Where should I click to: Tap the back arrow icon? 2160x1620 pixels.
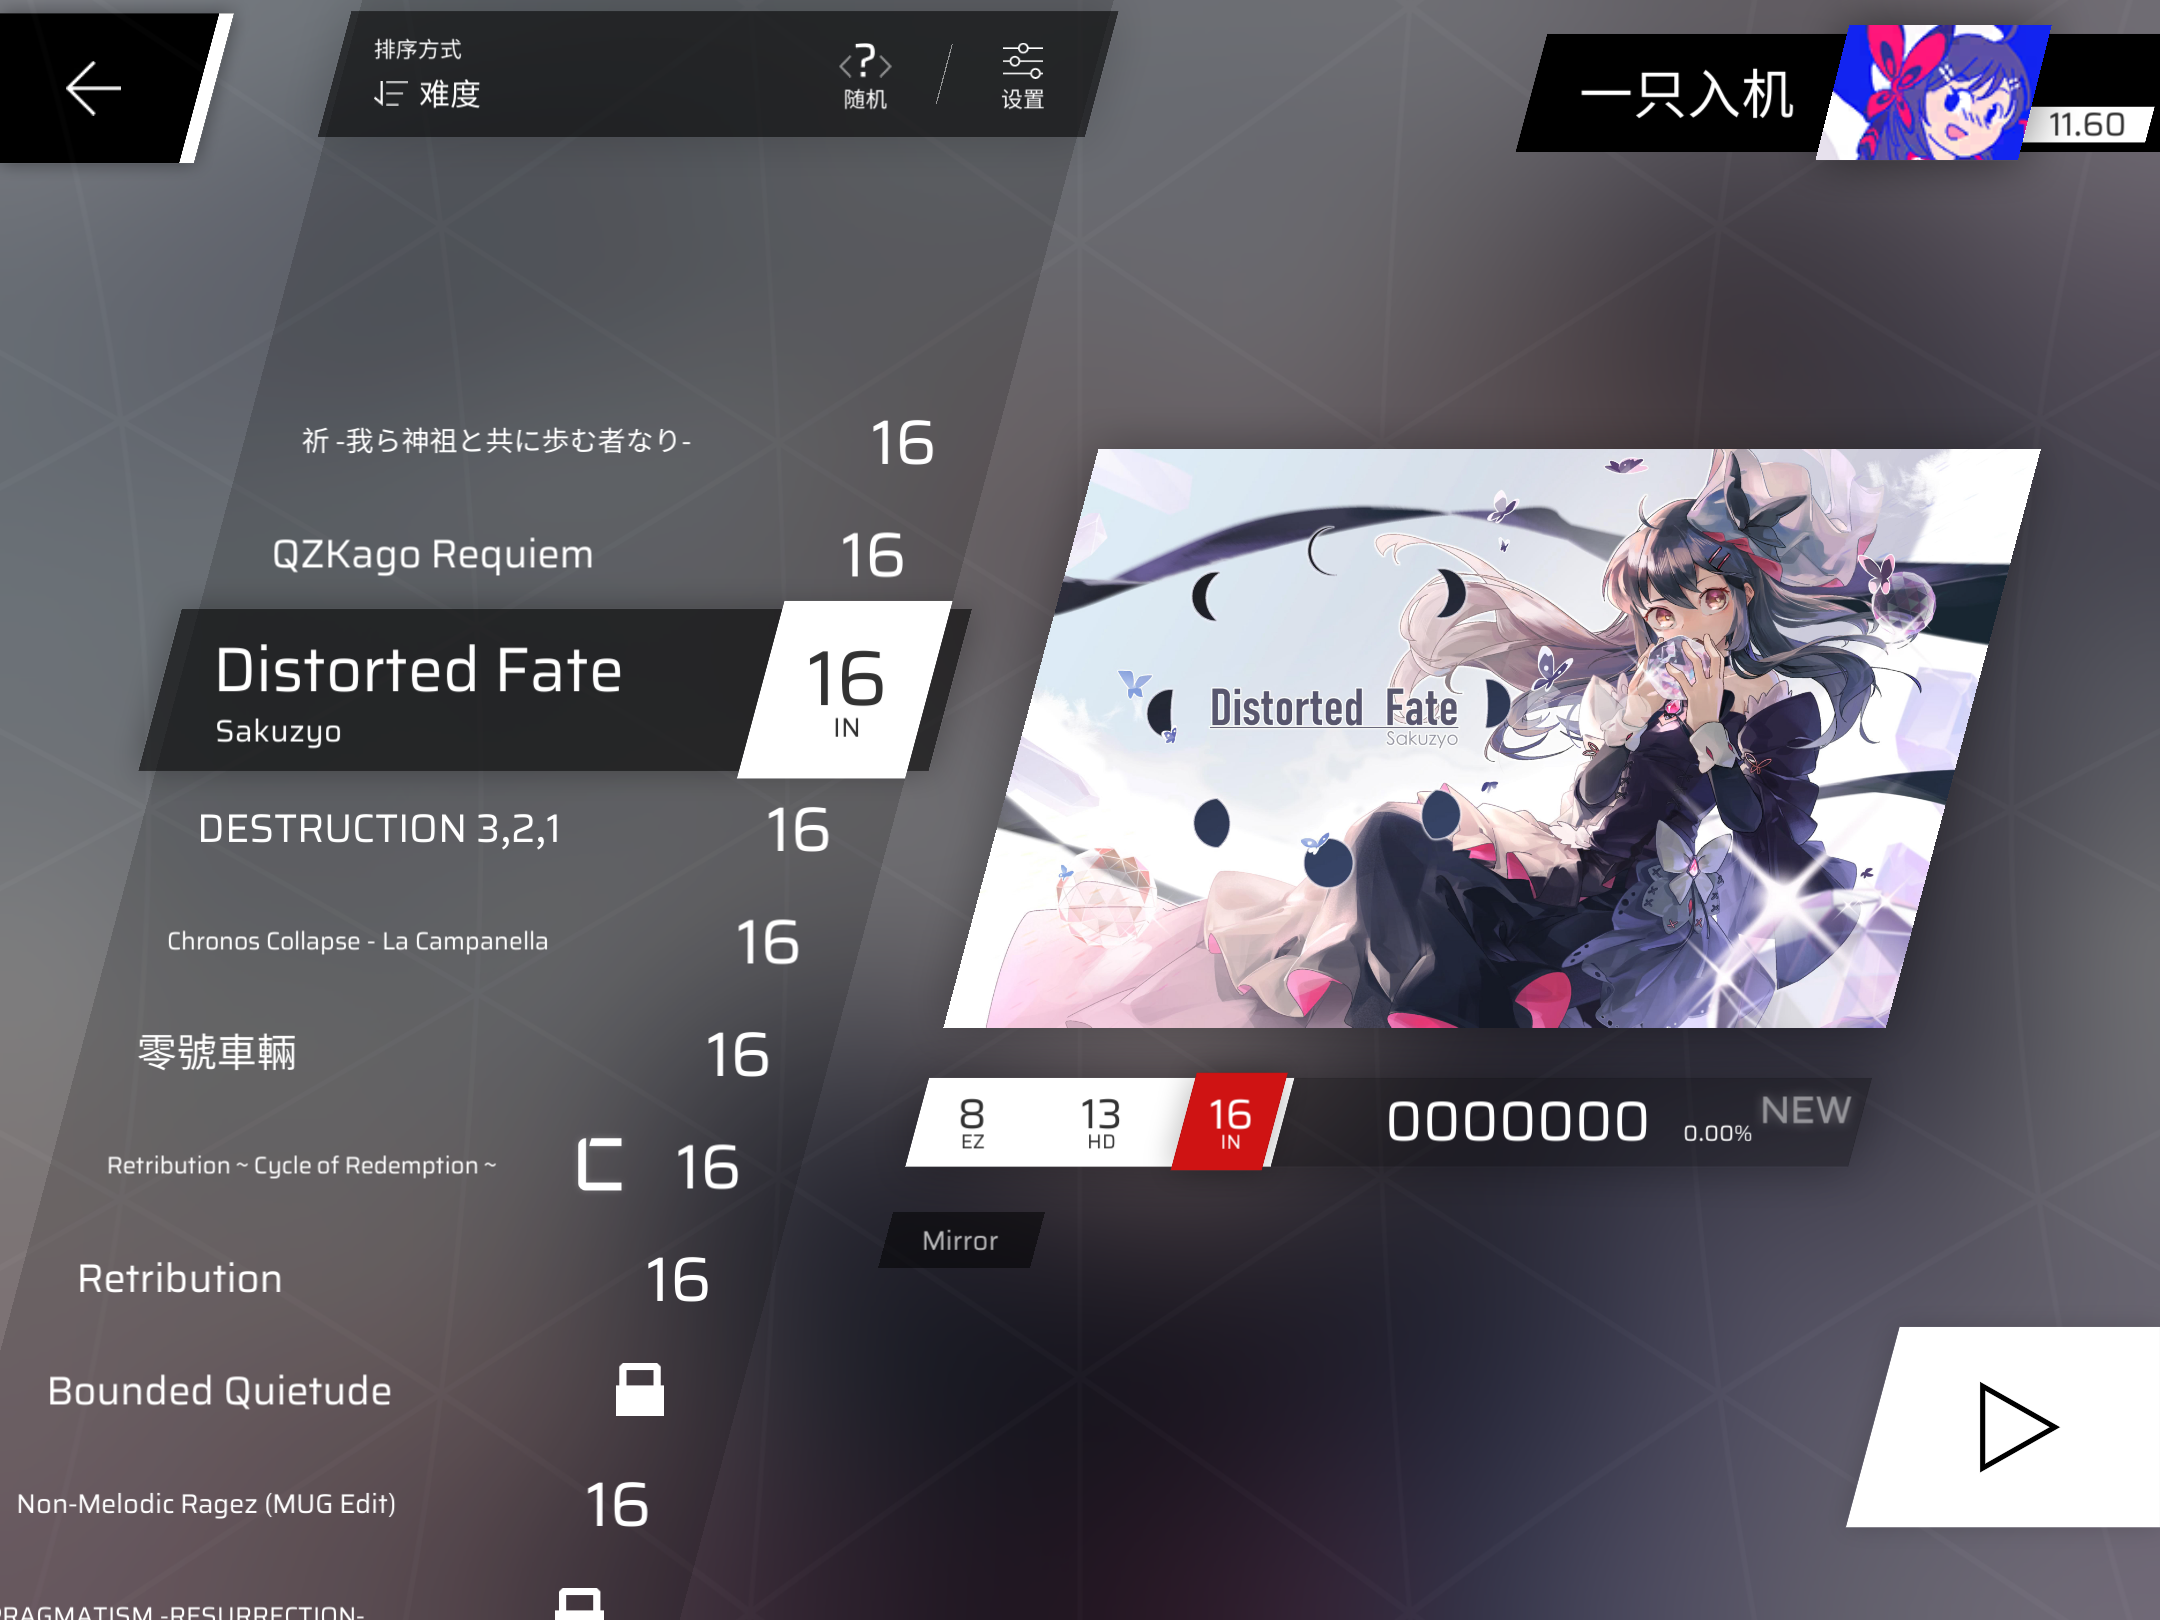(93, 88)
